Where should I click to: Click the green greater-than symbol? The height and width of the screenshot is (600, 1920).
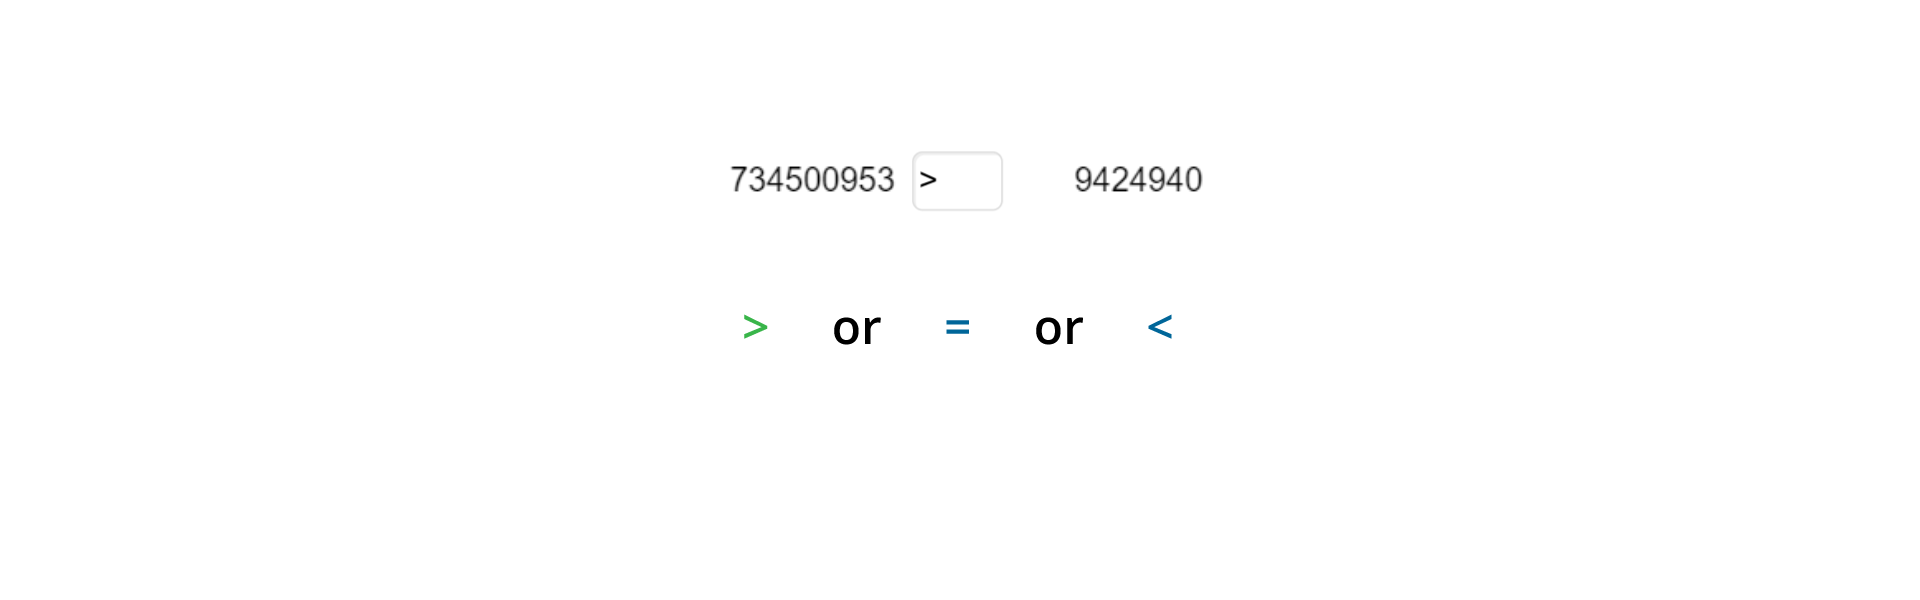(x=755, y=327)
